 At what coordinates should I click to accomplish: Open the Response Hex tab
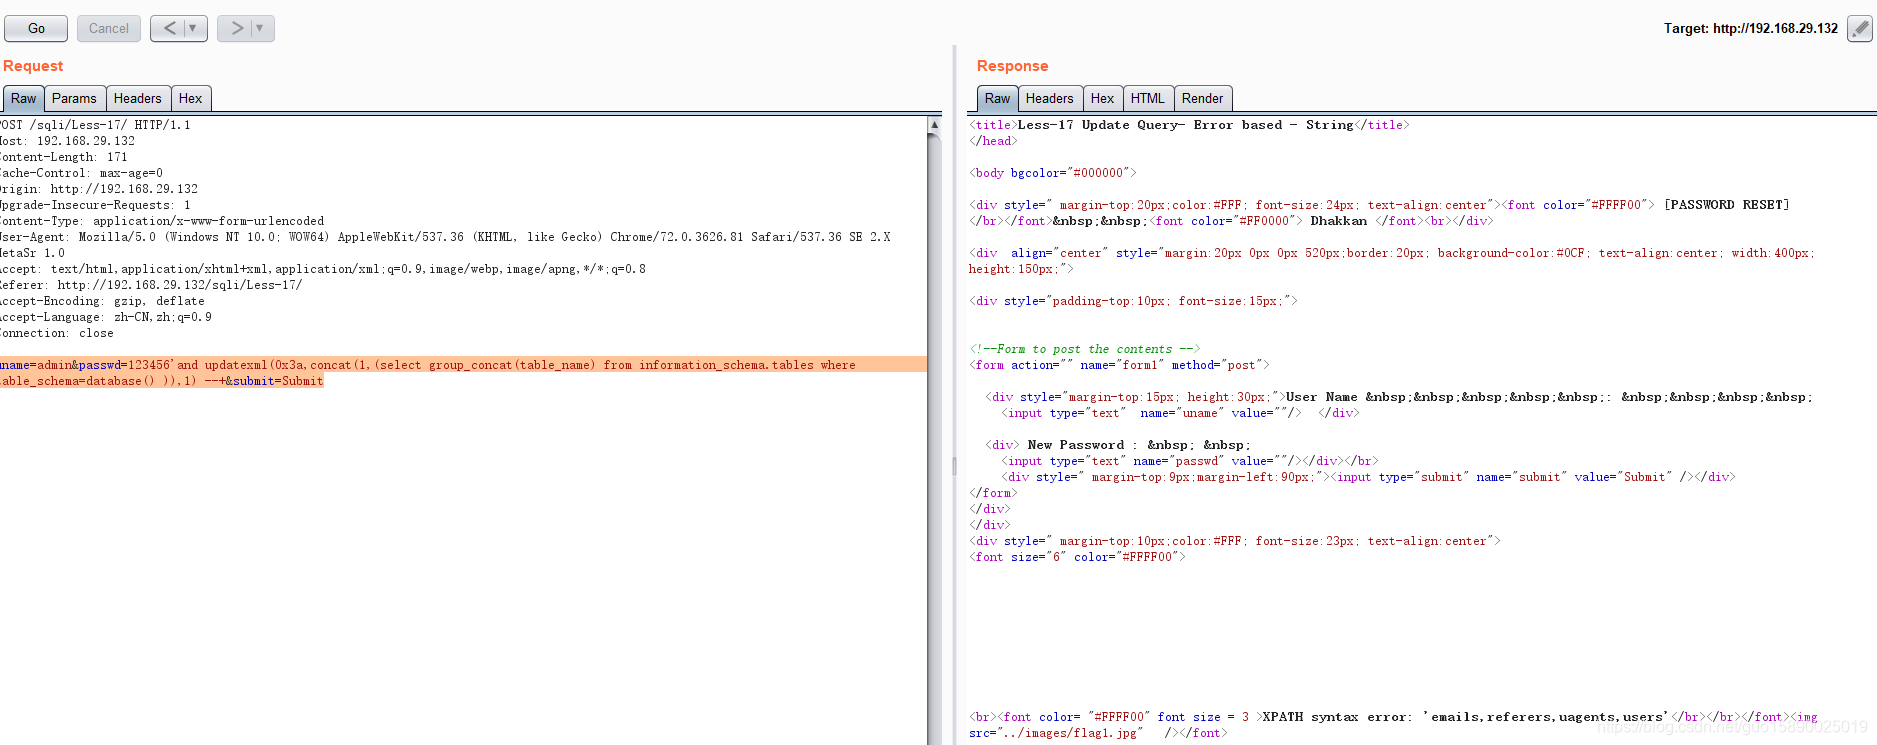click(1102, 98)
